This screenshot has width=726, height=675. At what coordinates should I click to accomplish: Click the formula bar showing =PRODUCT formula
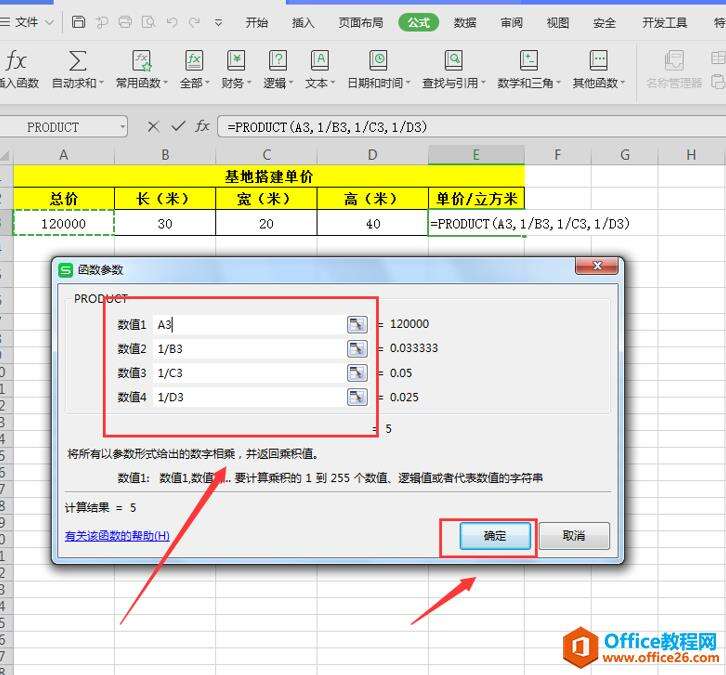(x=470, y=126)
